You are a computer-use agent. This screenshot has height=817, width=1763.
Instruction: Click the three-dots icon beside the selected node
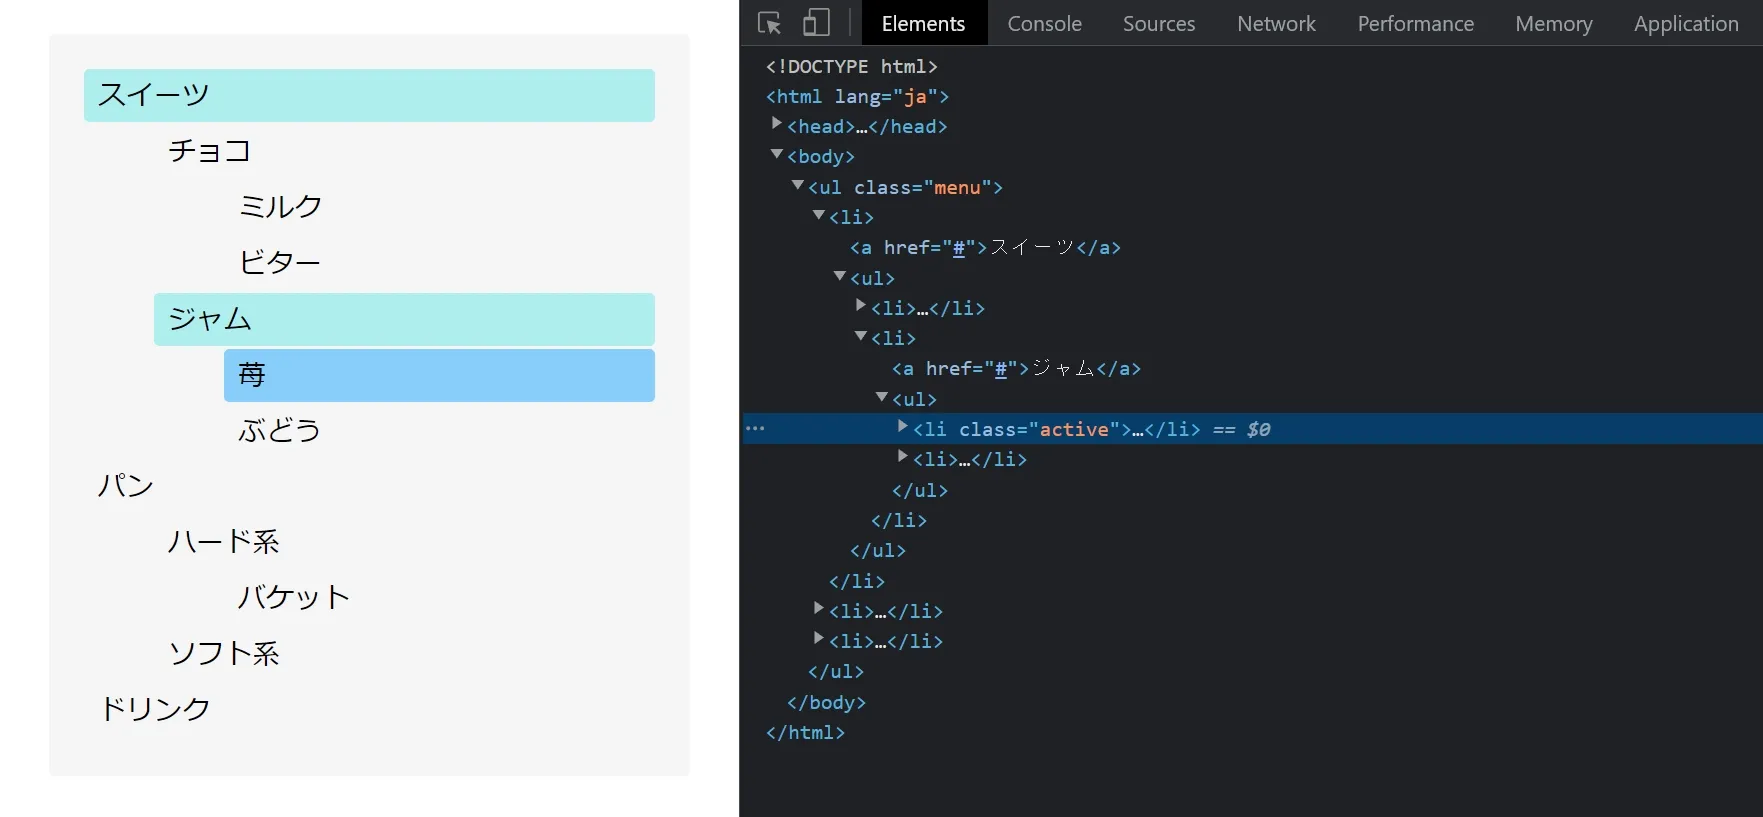click(x=755, y=429)
